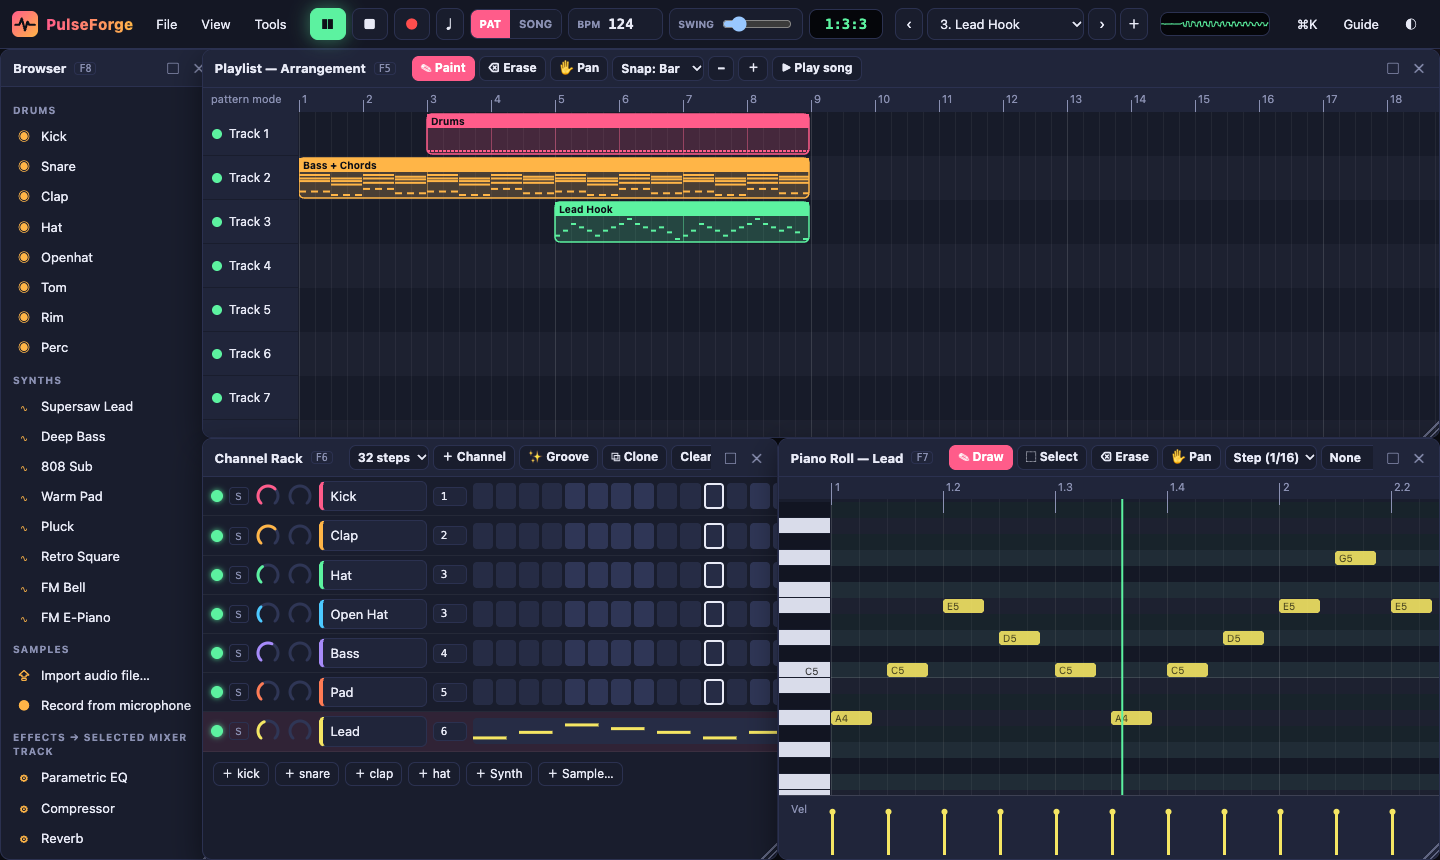
Task: Switch to PAT mode
Action: 490,24
